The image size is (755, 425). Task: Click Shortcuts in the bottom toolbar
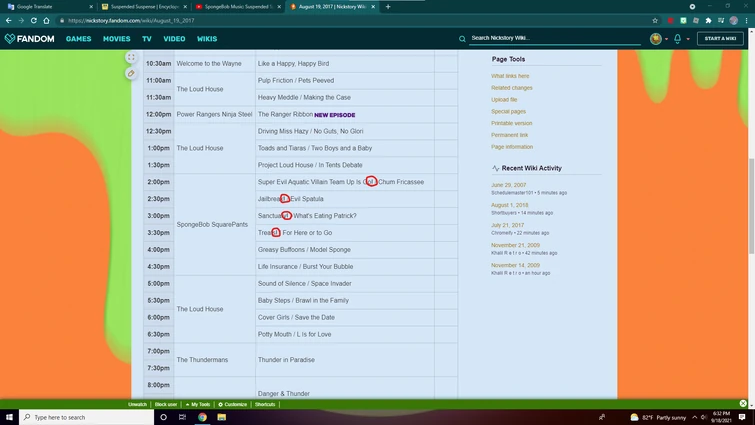pos(265,404)
